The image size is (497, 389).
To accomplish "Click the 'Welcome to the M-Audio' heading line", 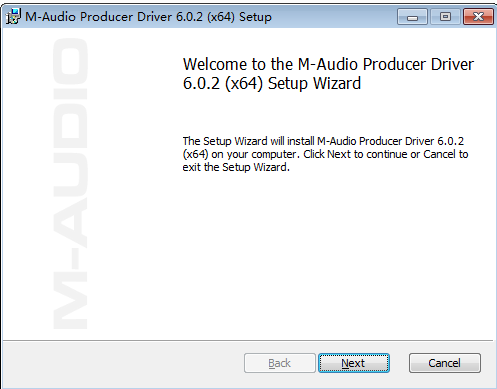I will tap(328, 64).
